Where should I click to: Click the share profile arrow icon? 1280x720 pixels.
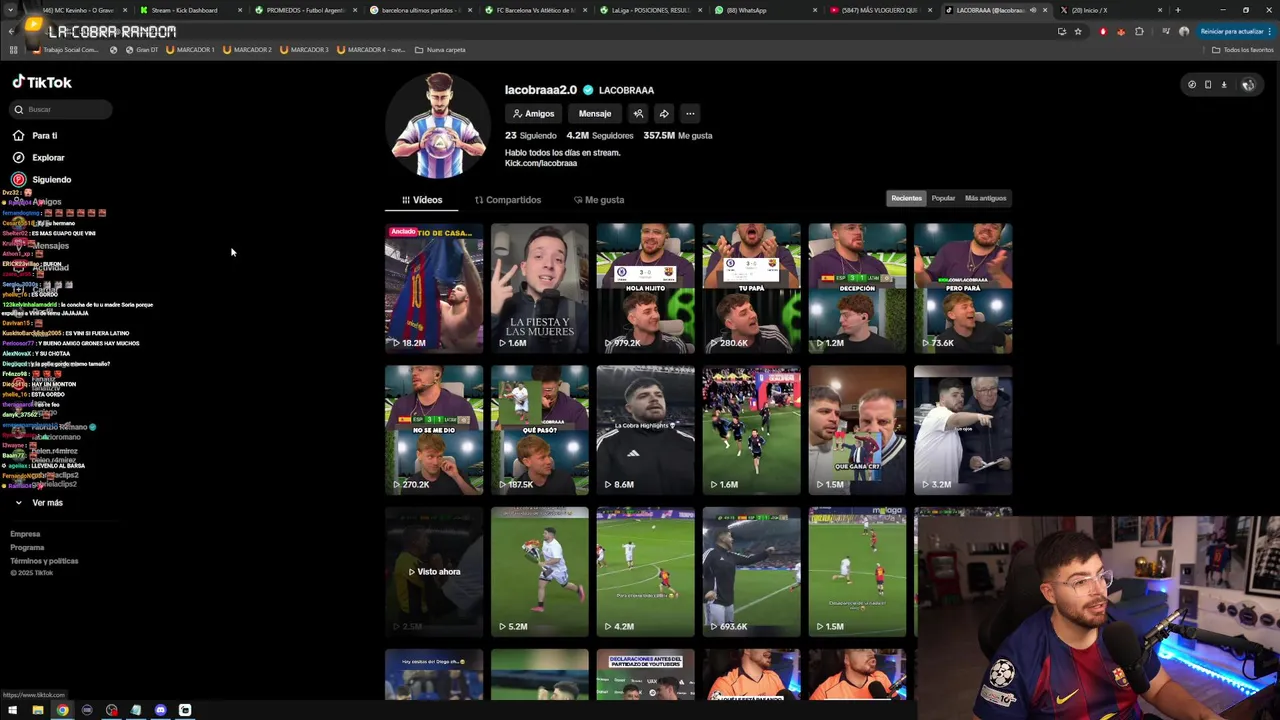664,113
